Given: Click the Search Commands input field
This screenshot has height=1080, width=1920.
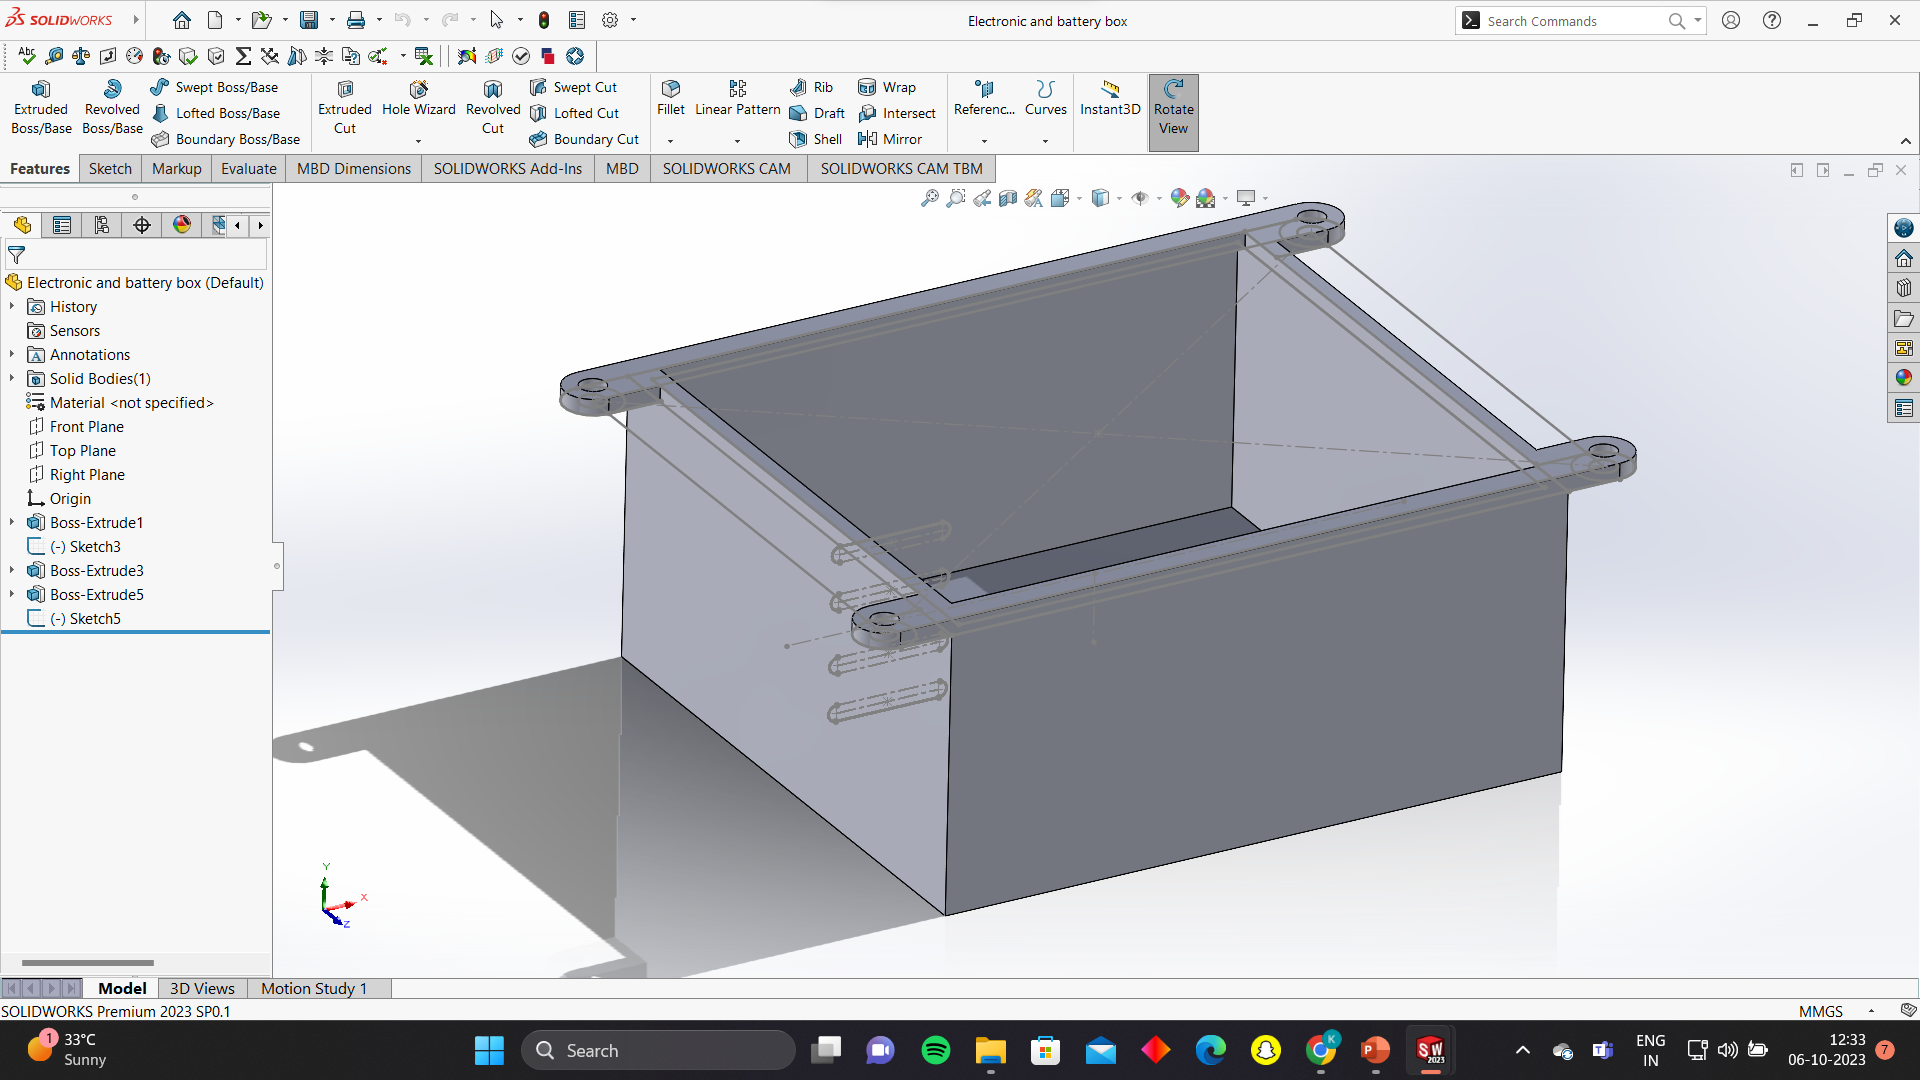Looking at the screenshot, I should click(x=1570, y=21).
